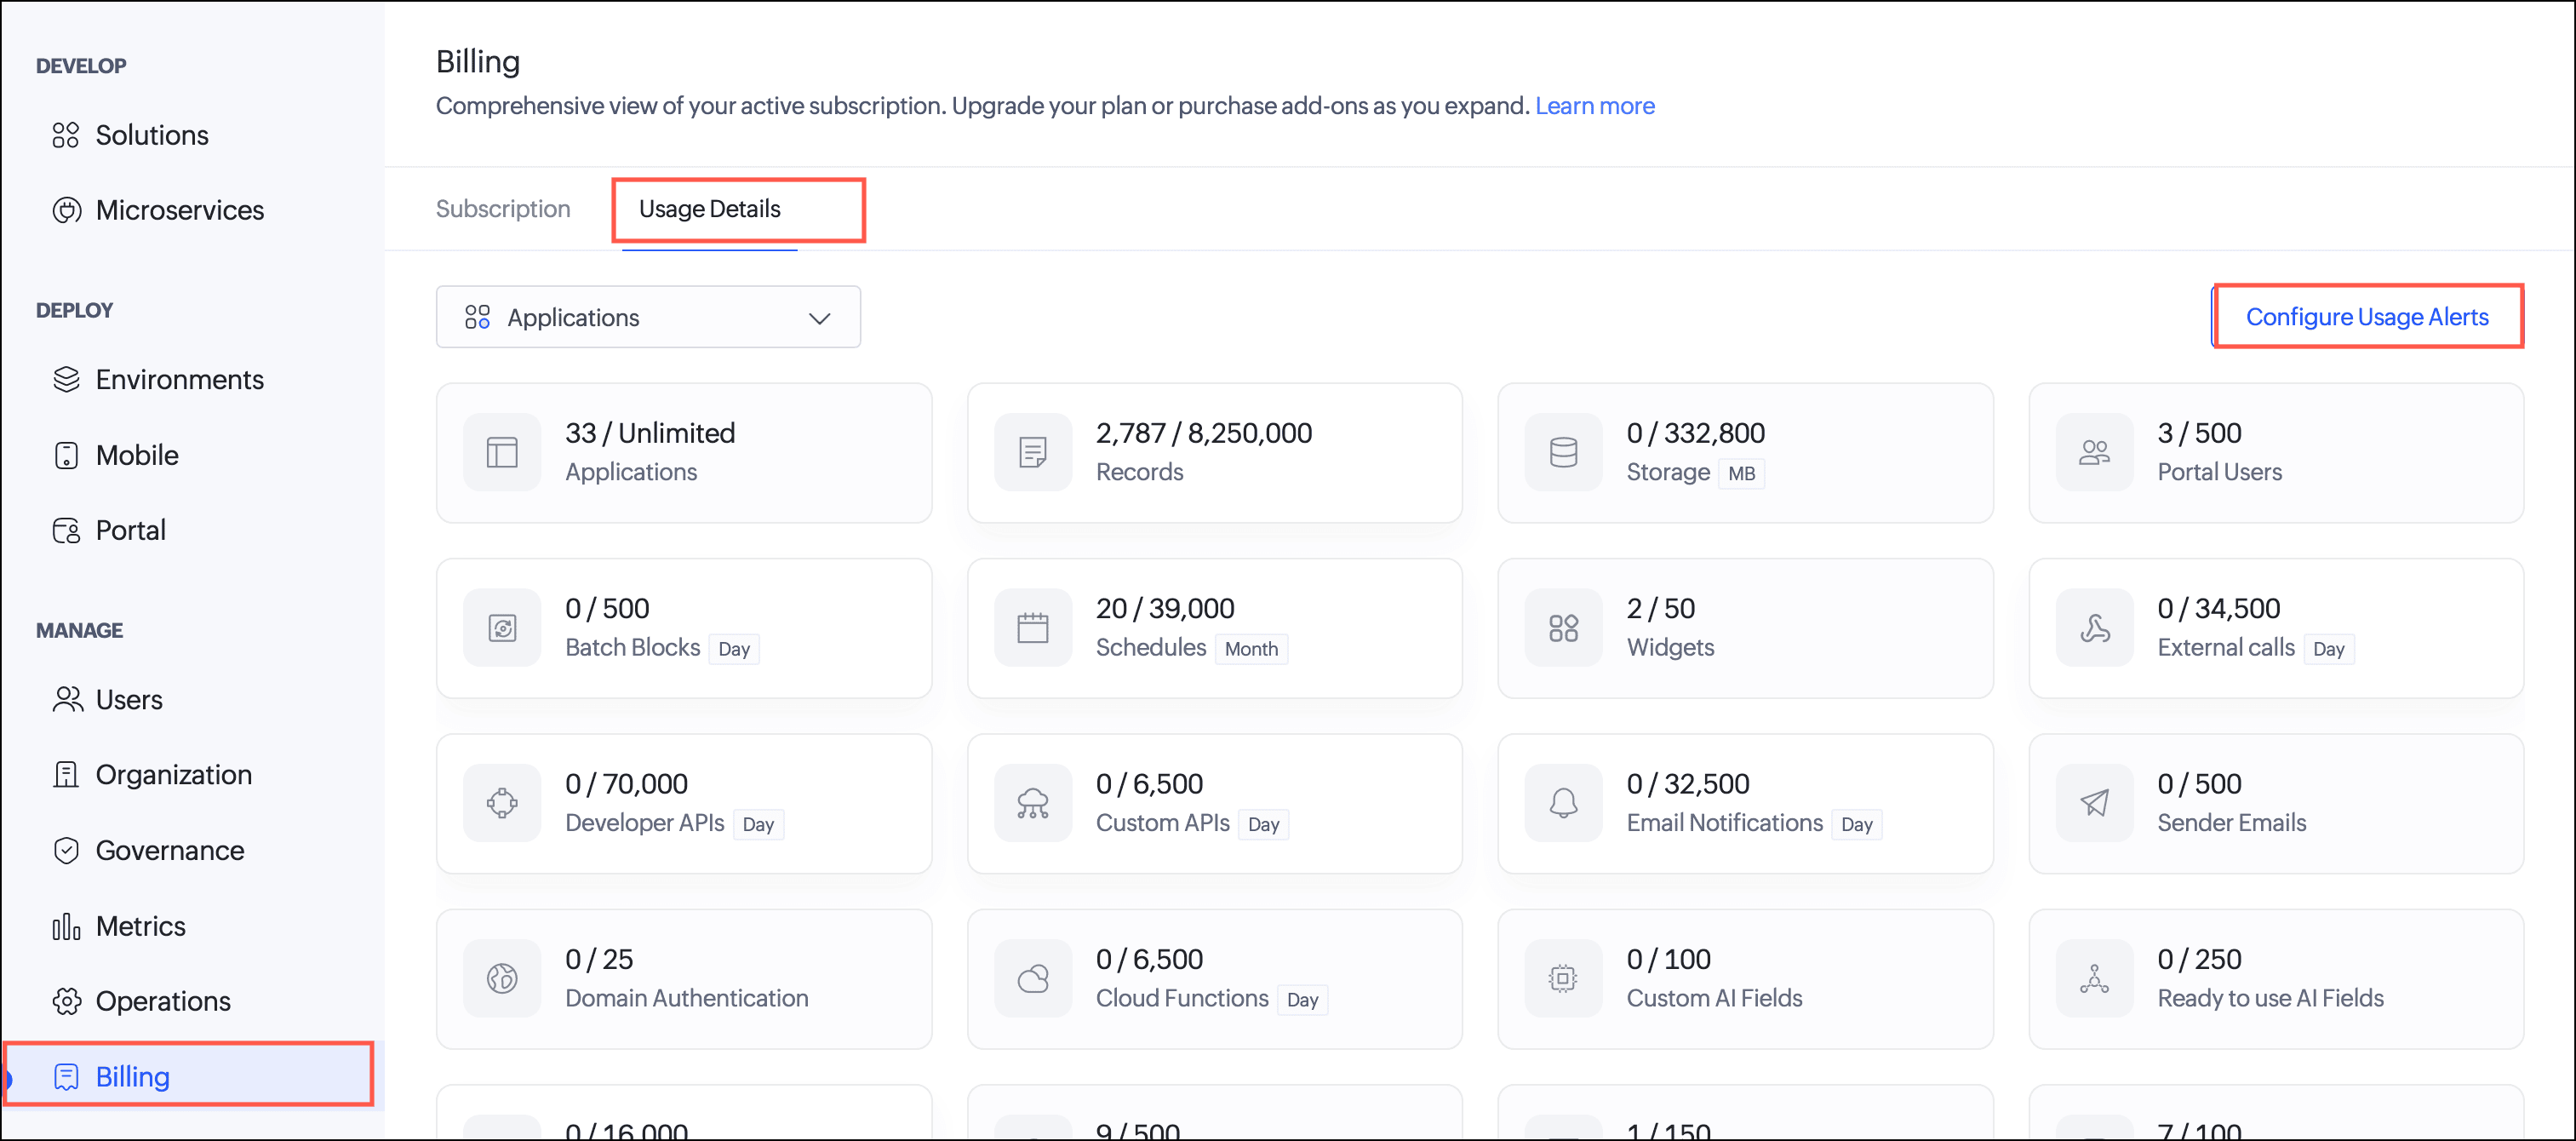Open Billing in the sidebar
2576x1141 pixels.
click(x=132, y=1076)
